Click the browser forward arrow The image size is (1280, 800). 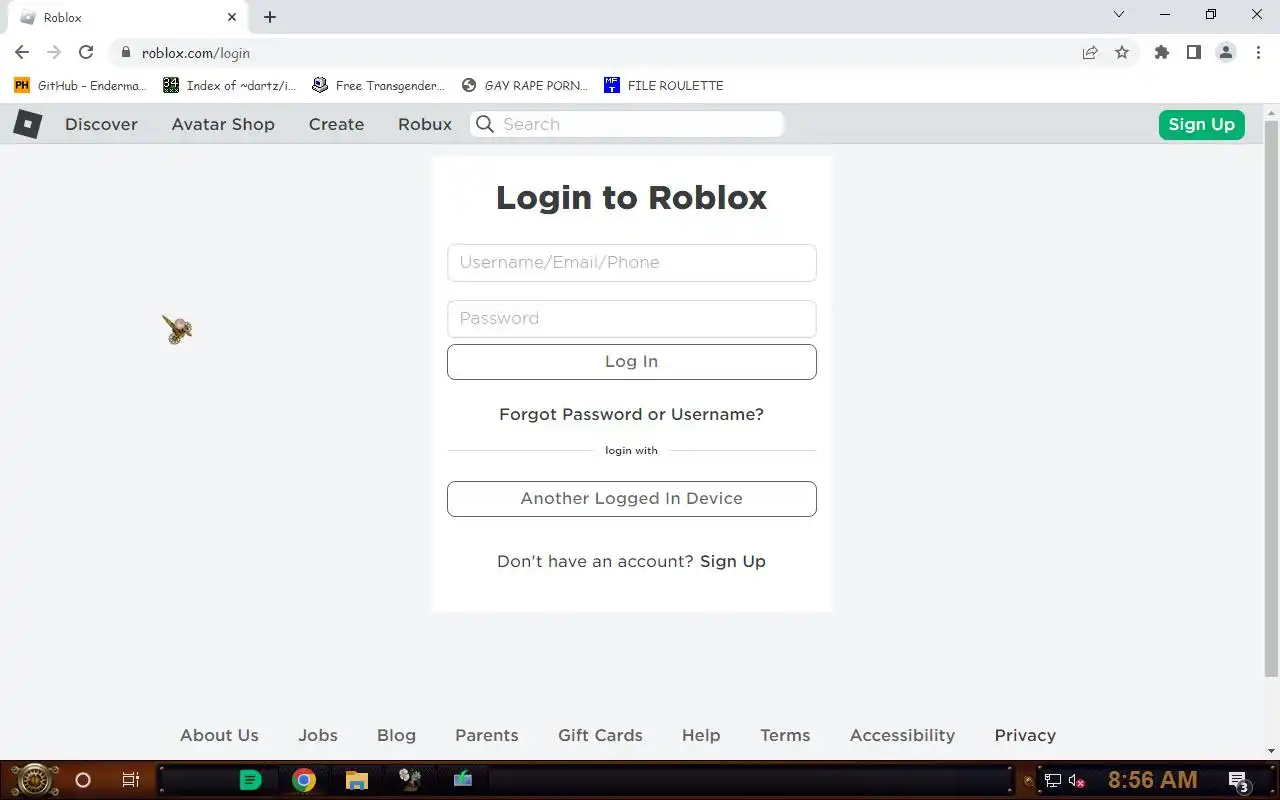(54, 53)
